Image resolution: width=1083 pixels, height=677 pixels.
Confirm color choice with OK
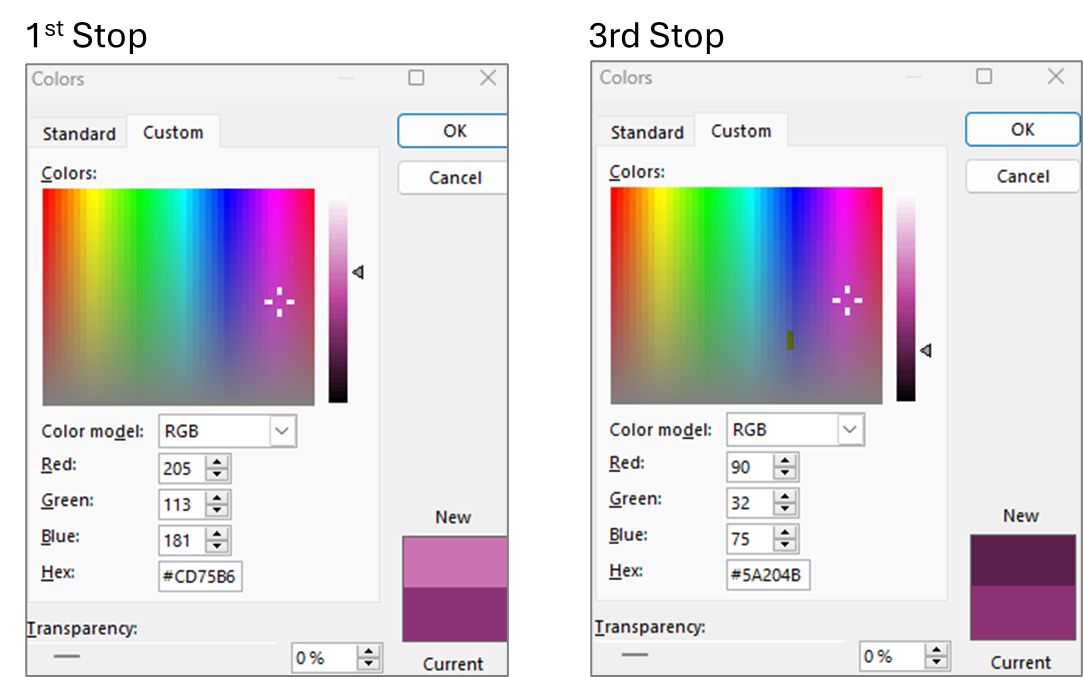click(x=455, y=130)
